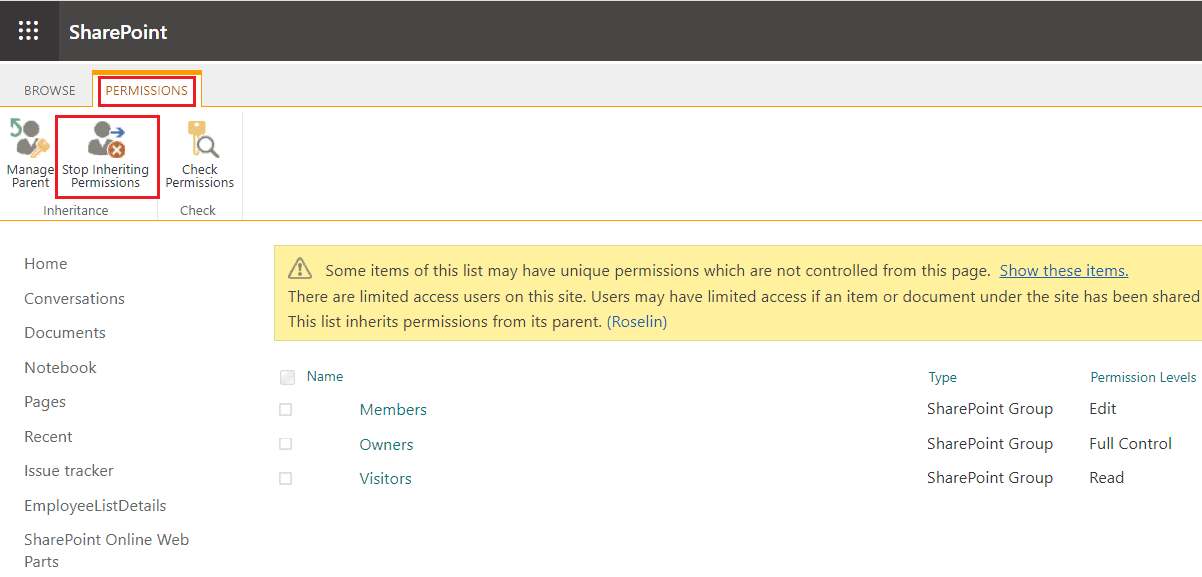This screenshot has width=1202, height=577.
Task: Click the Edit permission level for Members
Action: click(1103, 408)
